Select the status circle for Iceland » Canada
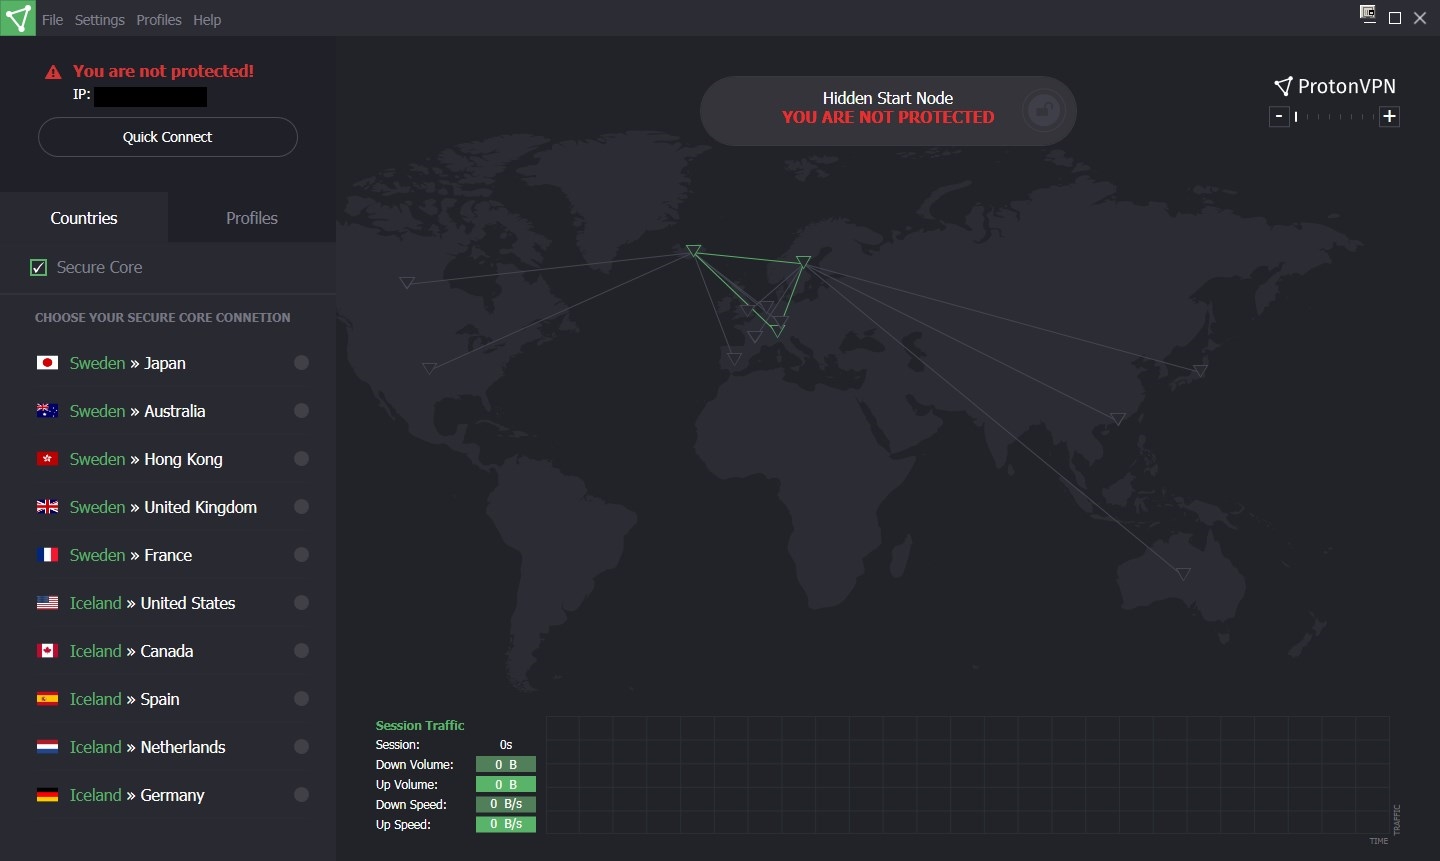 coord(301,651)
